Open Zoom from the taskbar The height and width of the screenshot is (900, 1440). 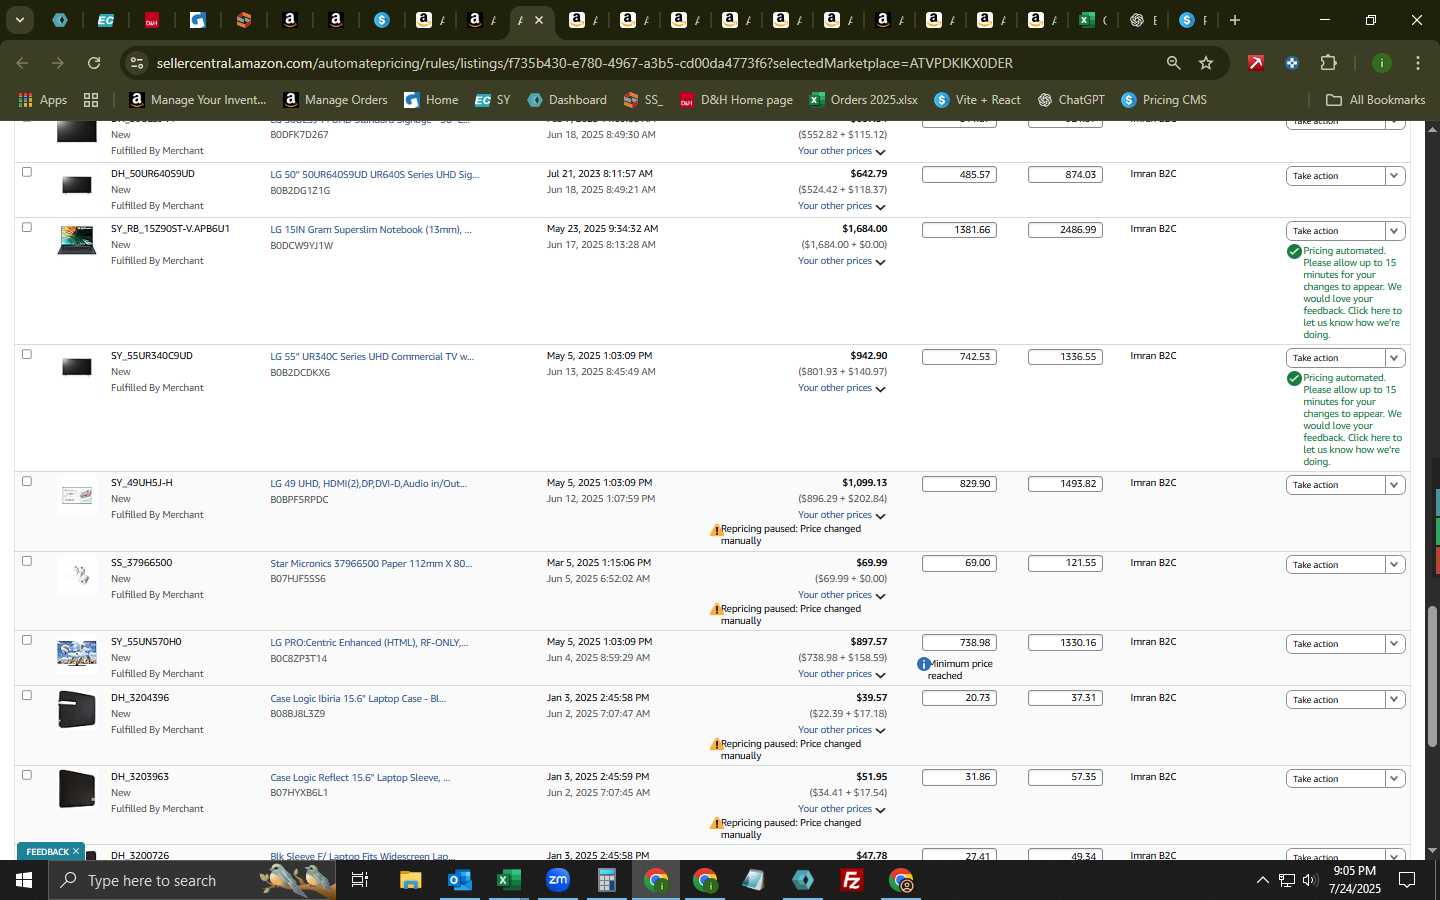pos(557,880)
